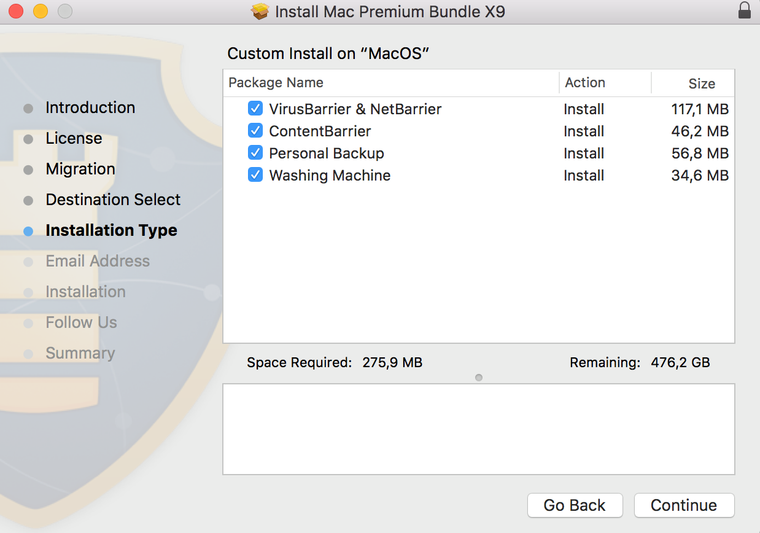This screenshot has height=533, width=760.
Task: Click the Follow Us step
Action: (81, 322)
